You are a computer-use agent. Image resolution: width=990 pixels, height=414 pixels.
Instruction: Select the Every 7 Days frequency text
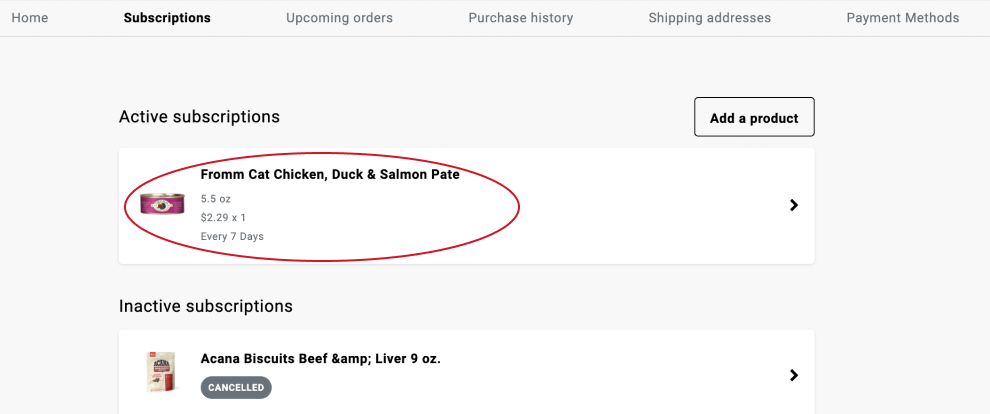tap(232, 236)
